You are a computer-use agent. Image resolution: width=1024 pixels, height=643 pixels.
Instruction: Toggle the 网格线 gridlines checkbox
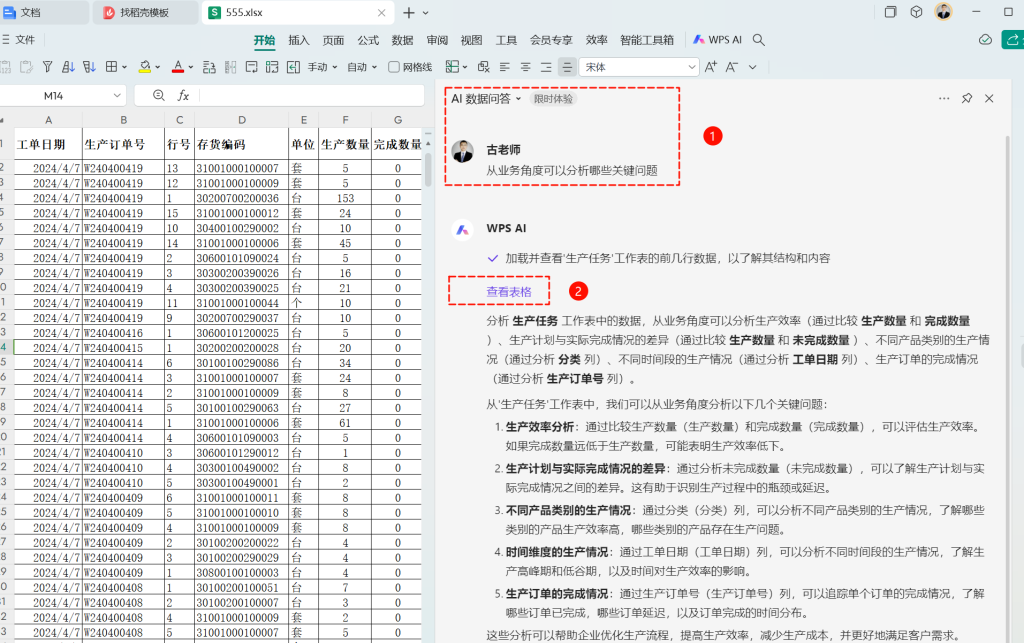[394, 67]
